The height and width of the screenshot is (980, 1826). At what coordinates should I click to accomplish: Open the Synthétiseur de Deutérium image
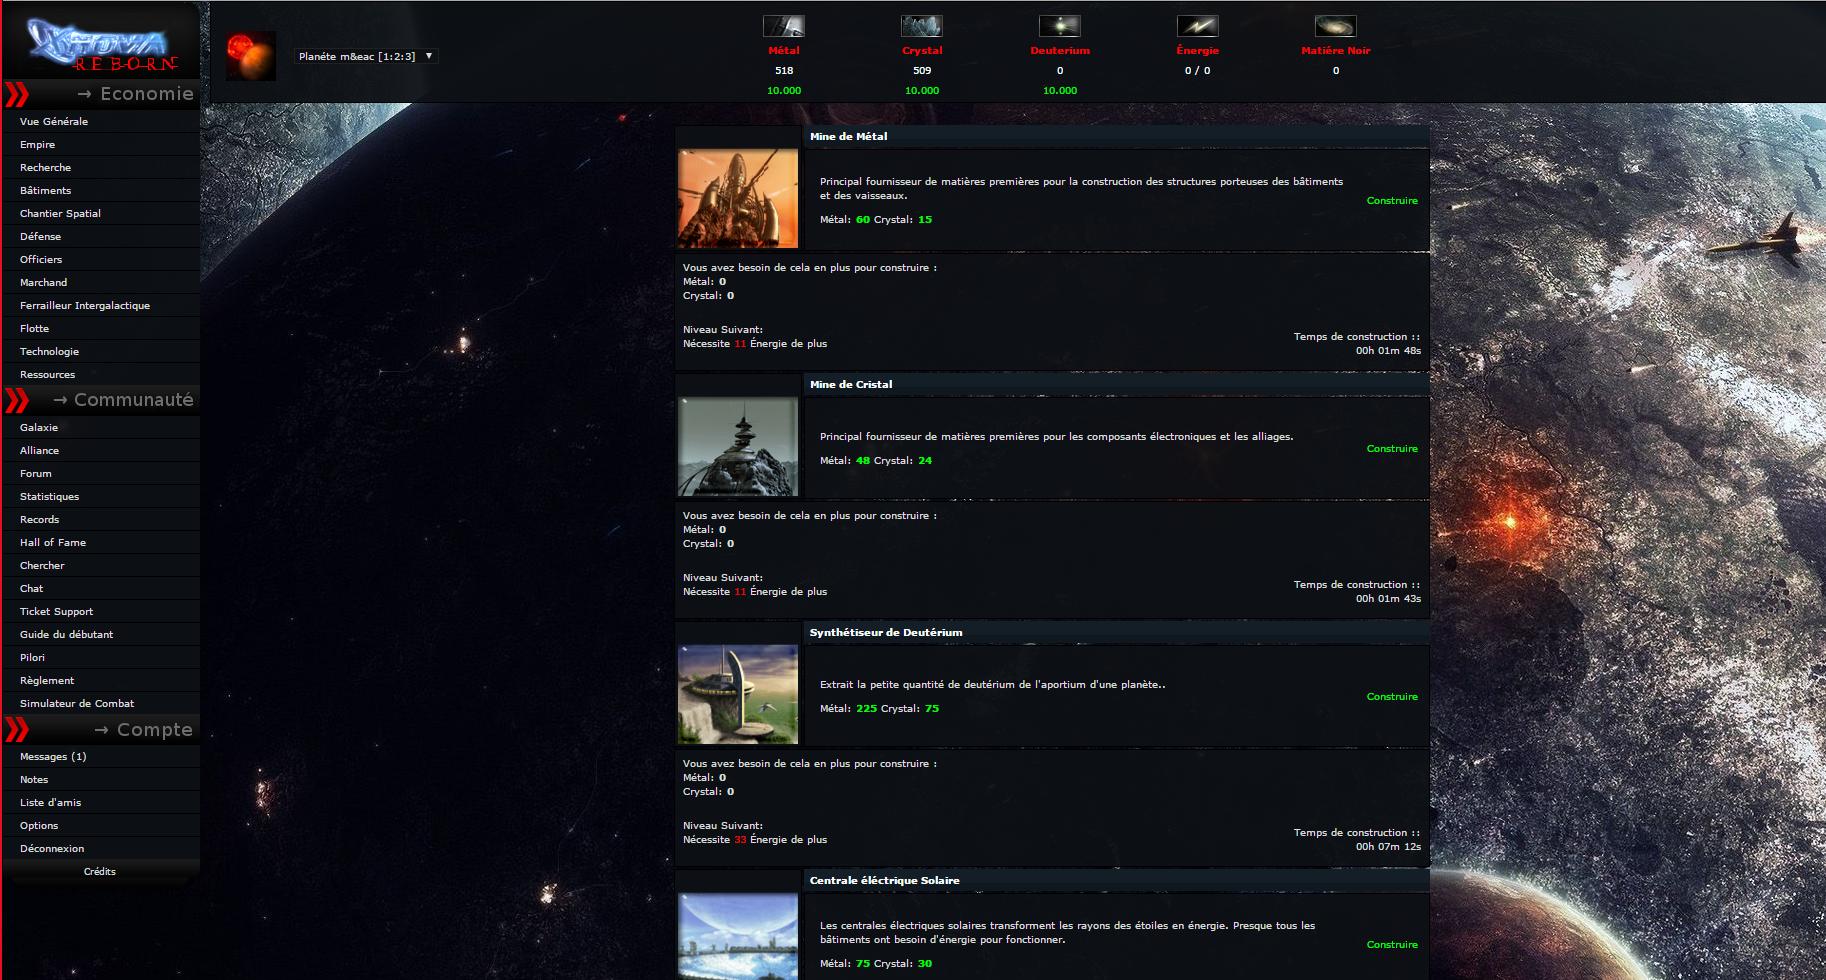pyautogui.click(x=738, y=694)
